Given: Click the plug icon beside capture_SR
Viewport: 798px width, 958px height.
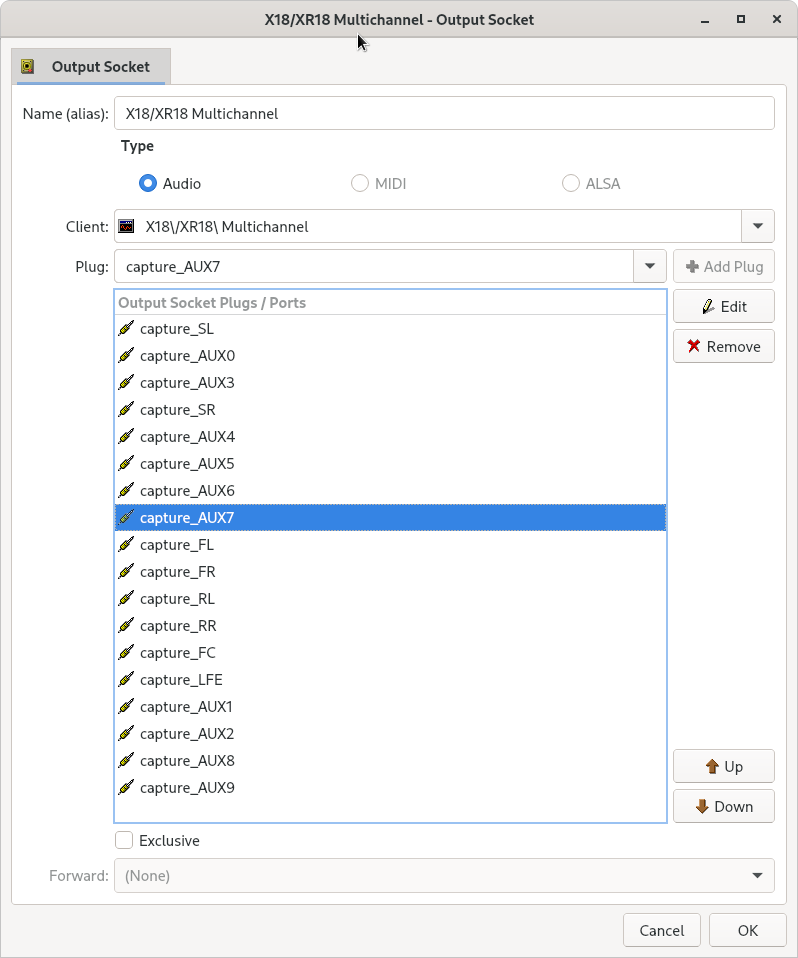Looking at the screenshot, I should click(126, 409).
